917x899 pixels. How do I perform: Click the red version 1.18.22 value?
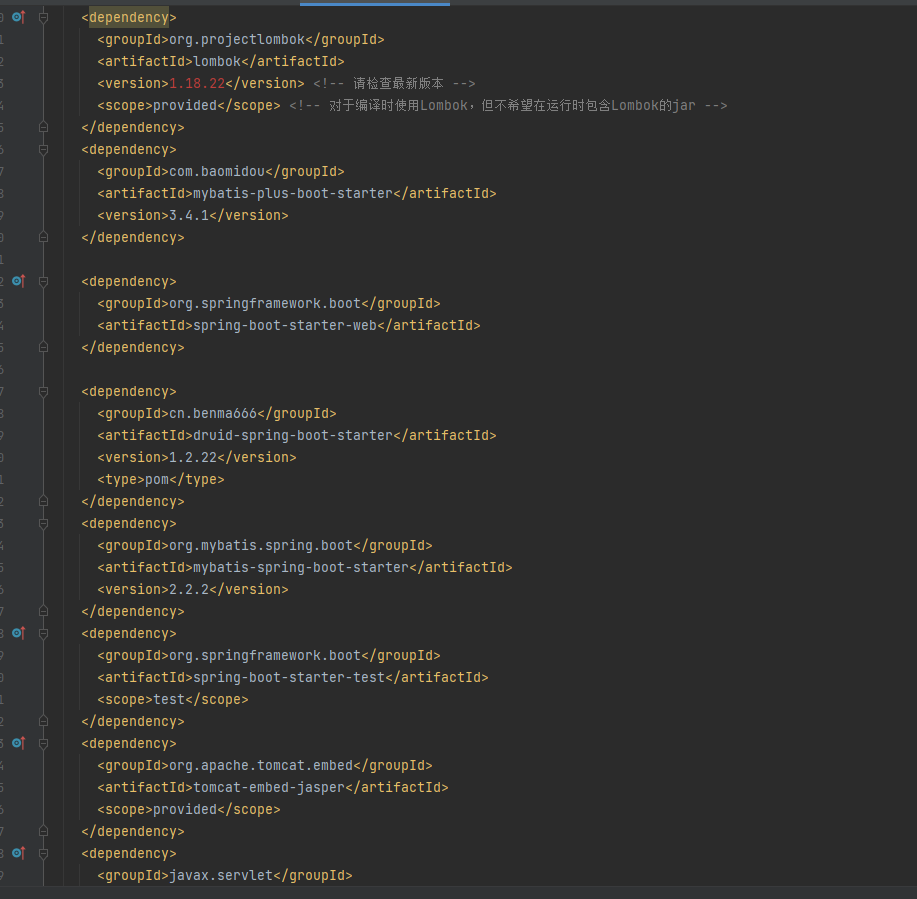pos(197,83)
